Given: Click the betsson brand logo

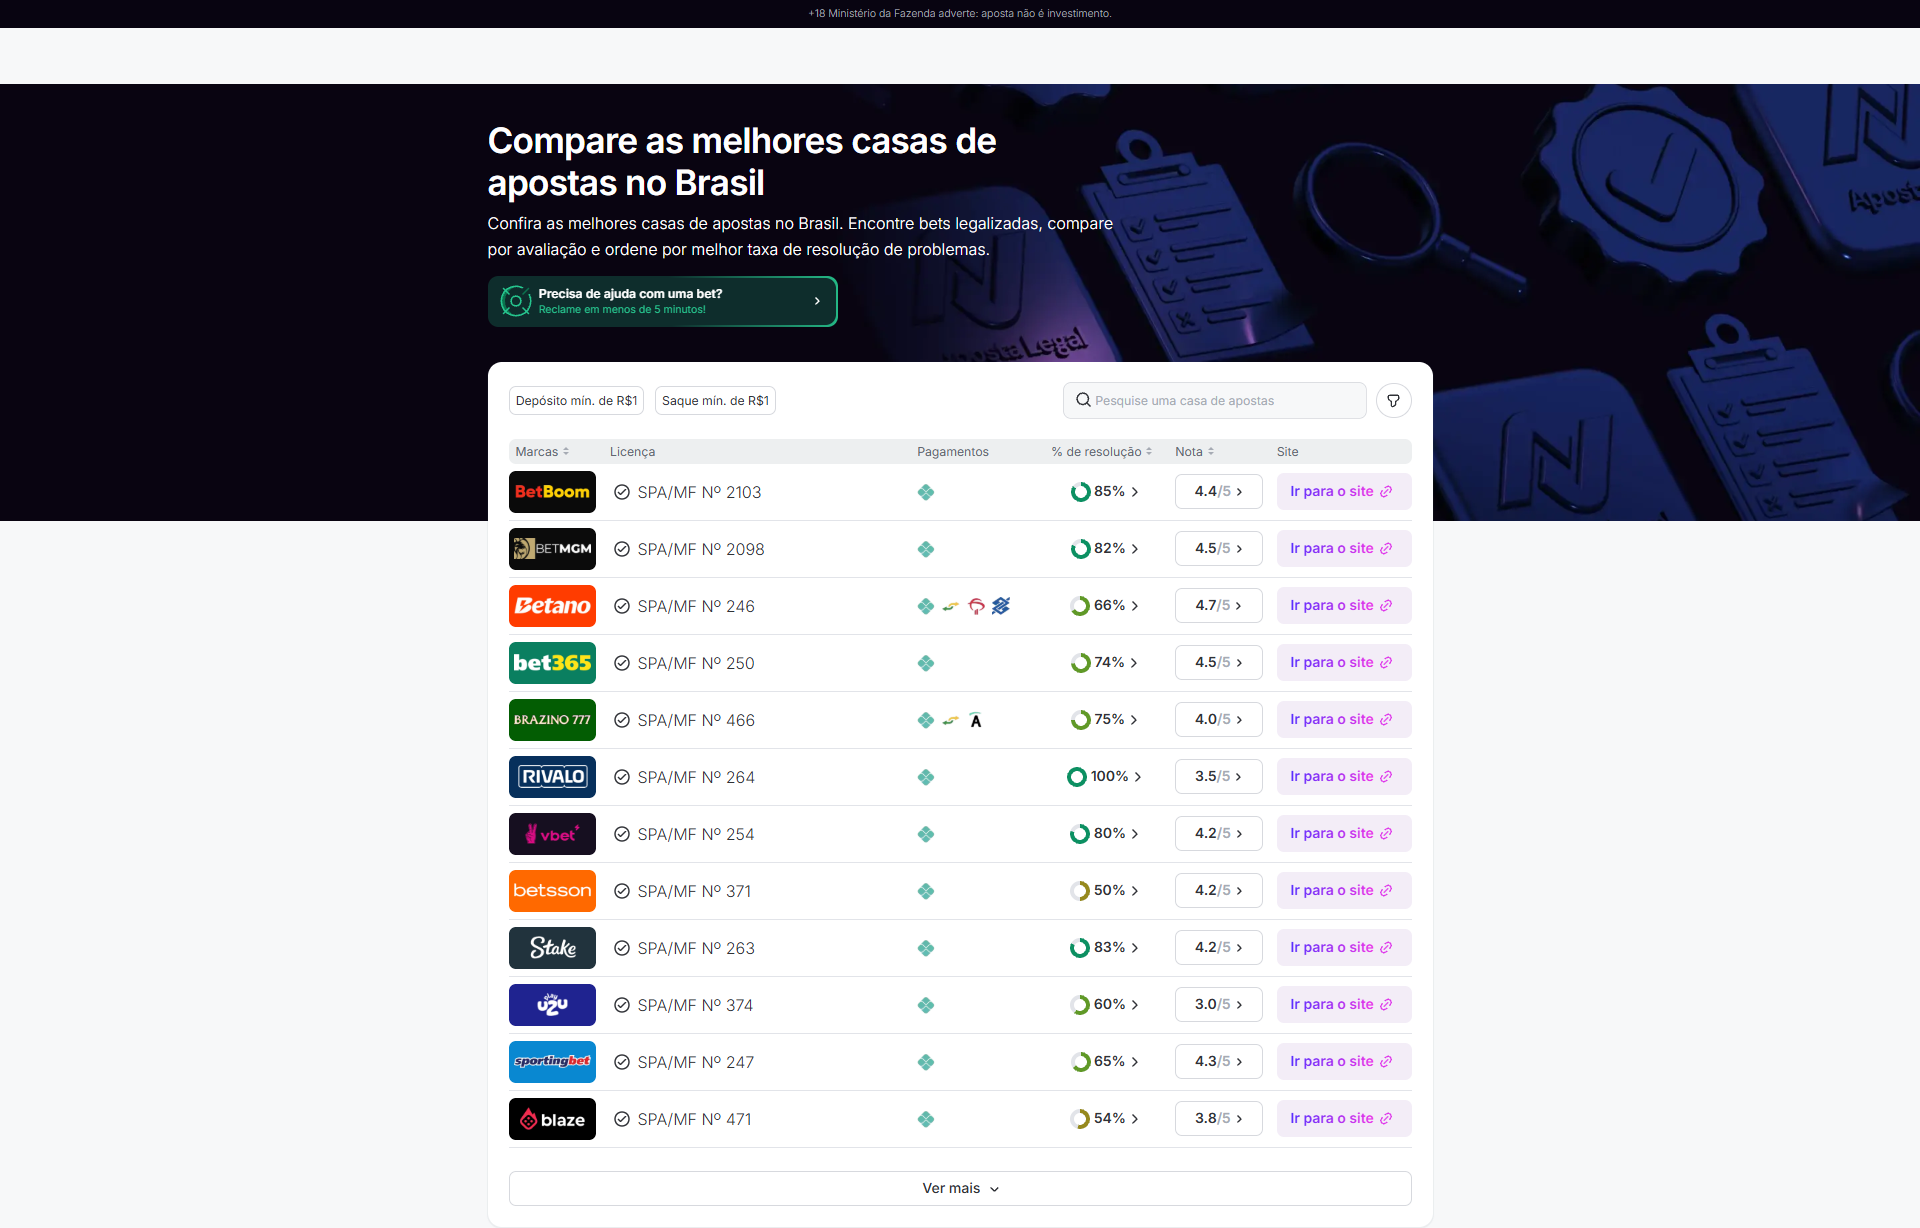Looking at the screenshot, I should coord(552,891).
